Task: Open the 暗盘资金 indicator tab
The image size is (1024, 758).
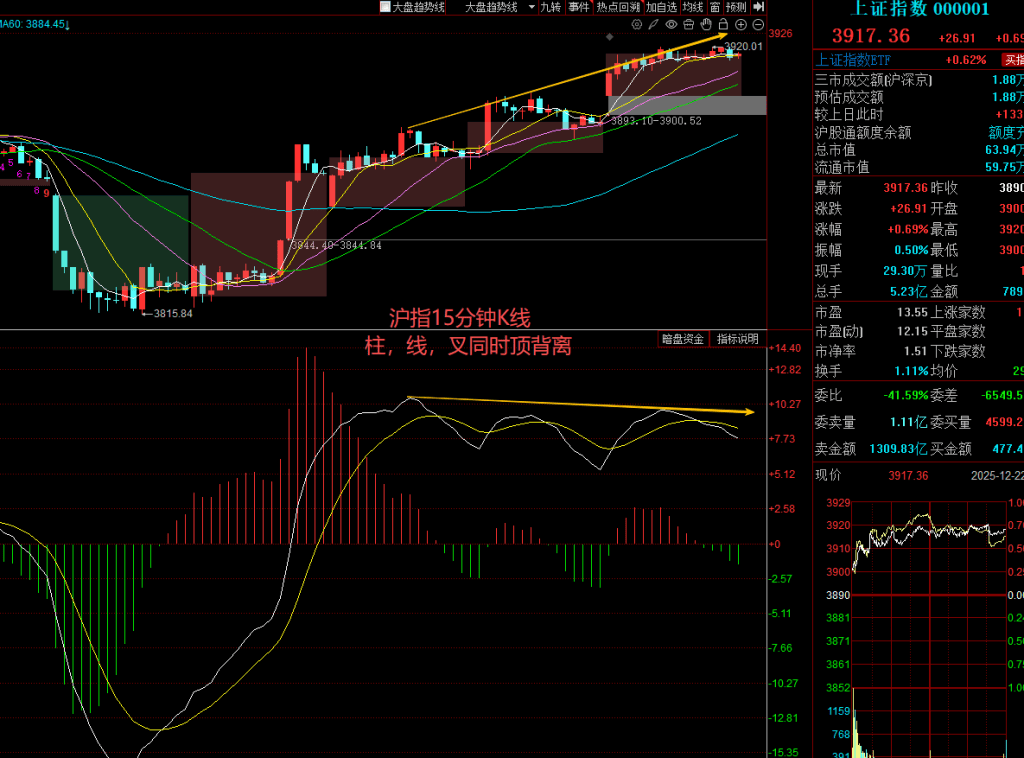Action: [x=683, y=339]
